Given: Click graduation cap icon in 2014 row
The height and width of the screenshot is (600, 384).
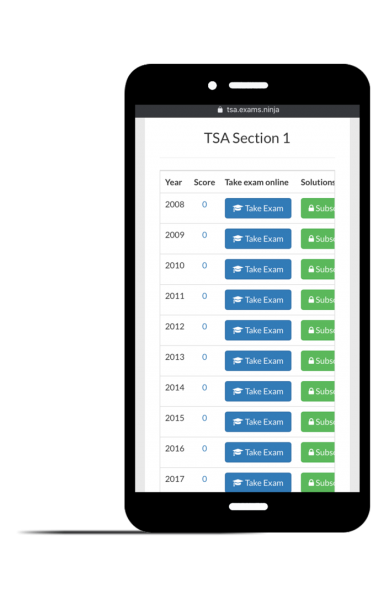Looking at the screenshot, I should pyautogui.click(x=238, y=391).
